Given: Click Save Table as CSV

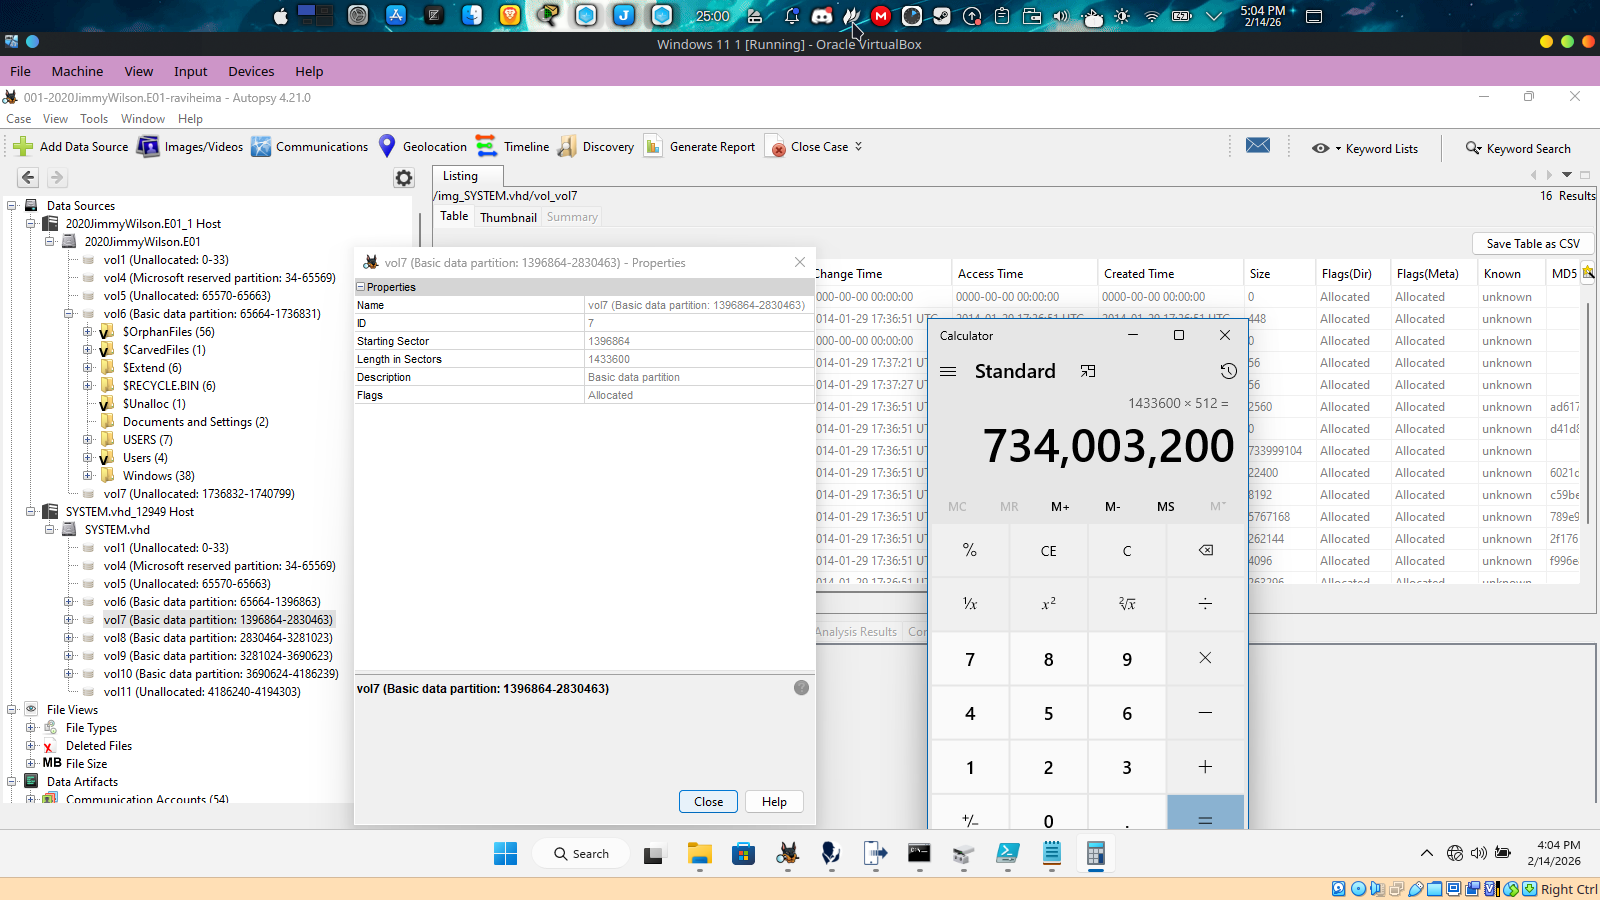Looking at the screenshot, I should pyautogui.click(x=1532, y=244).
